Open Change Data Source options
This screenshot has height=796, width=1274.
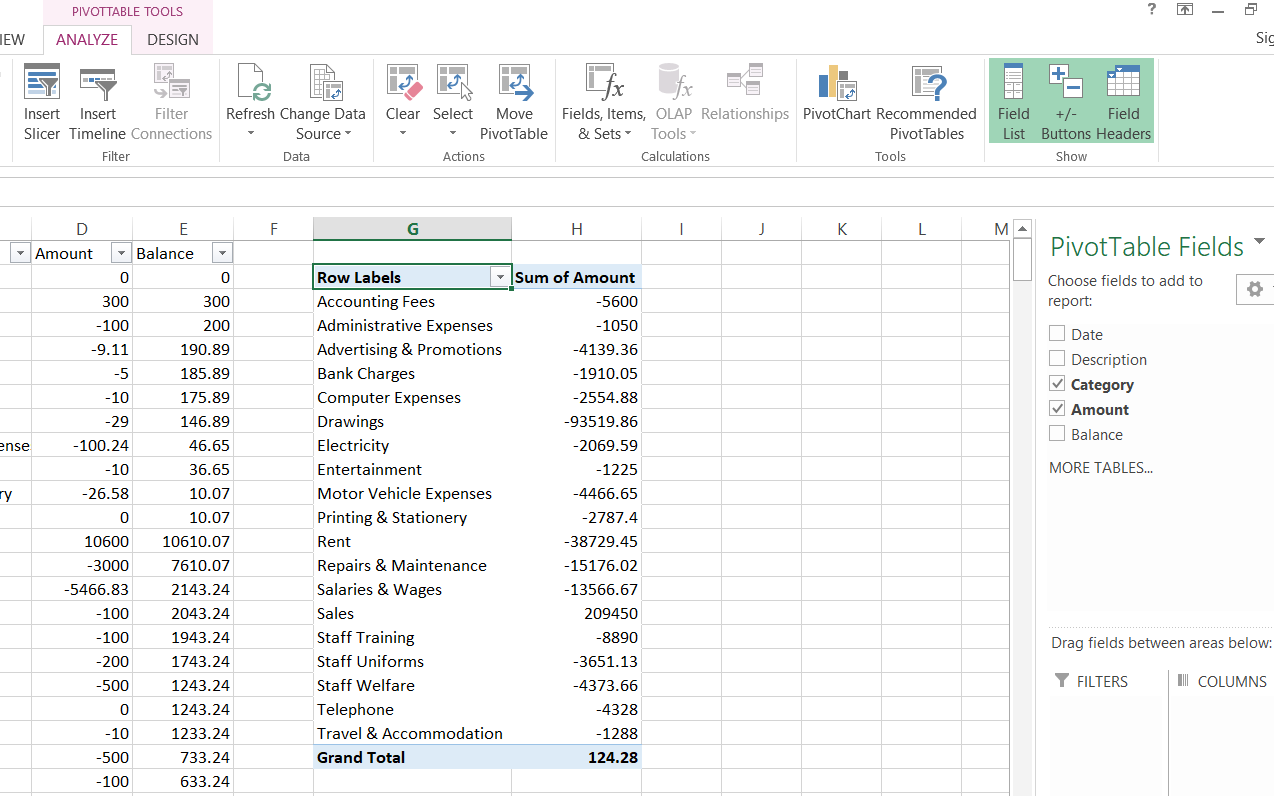click(324, 100)
